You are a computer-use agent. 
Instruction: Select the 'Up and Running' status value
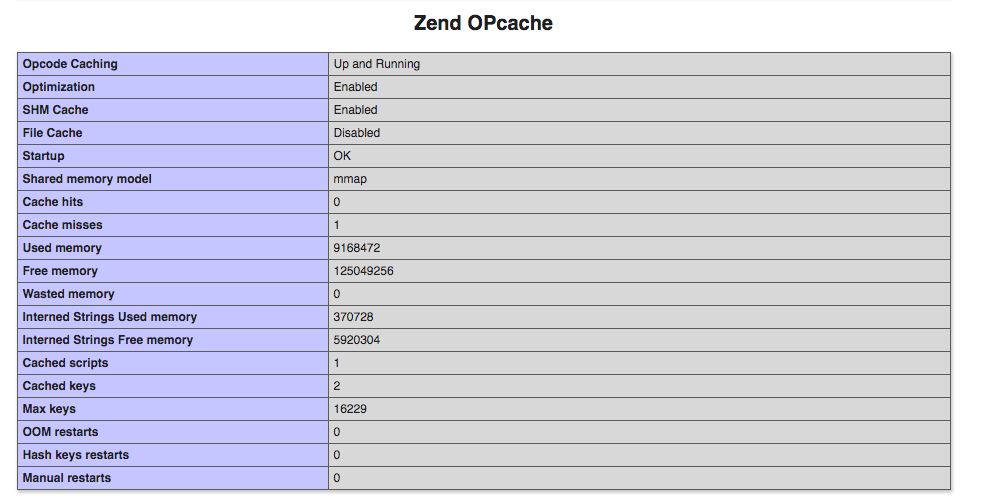(377, 64)
